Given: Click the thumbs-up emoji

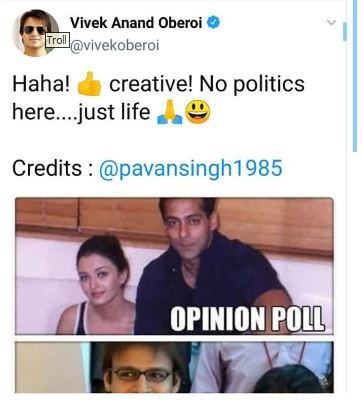Looking at the screenshot, I should pyautogui.click(x=89, y=84).
